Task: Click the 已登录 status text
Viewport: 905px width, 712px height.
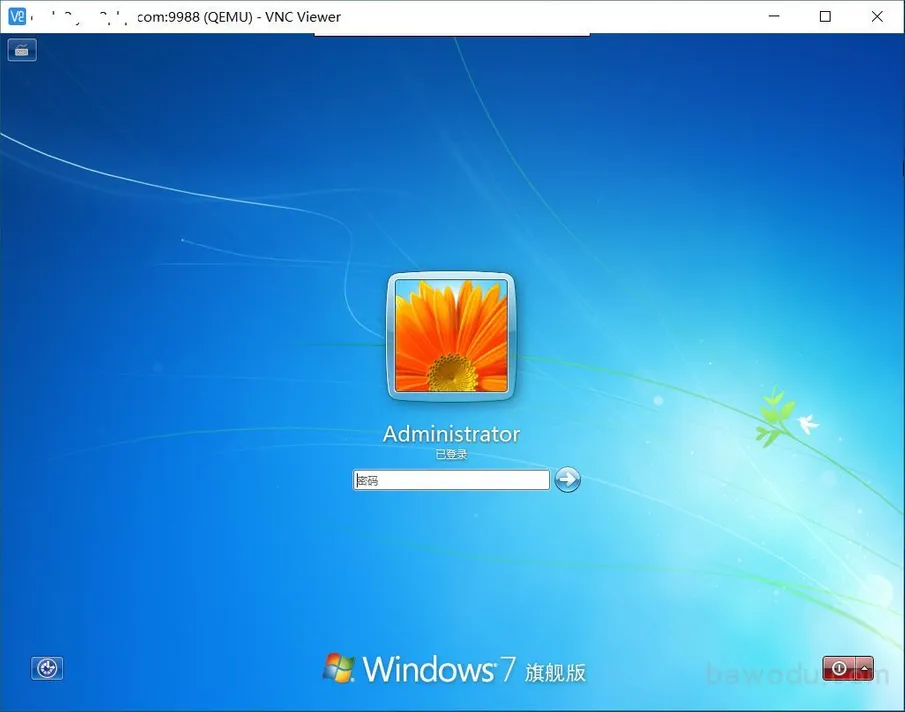Action: [451, 455]
